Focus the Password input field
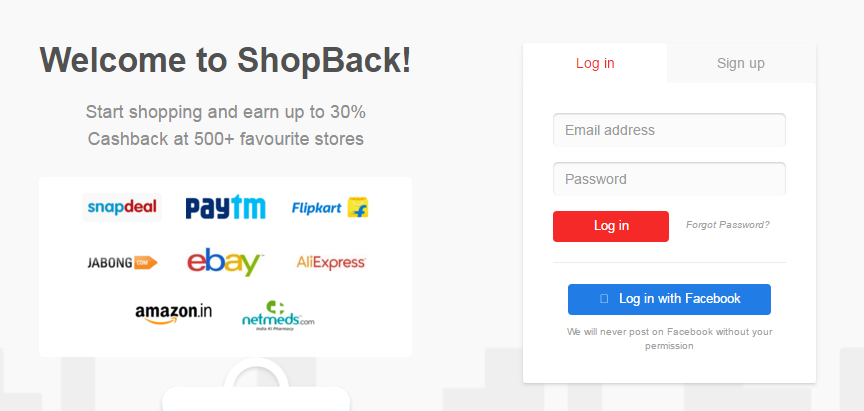Viewport: 864px width, 411px height. 669,179
